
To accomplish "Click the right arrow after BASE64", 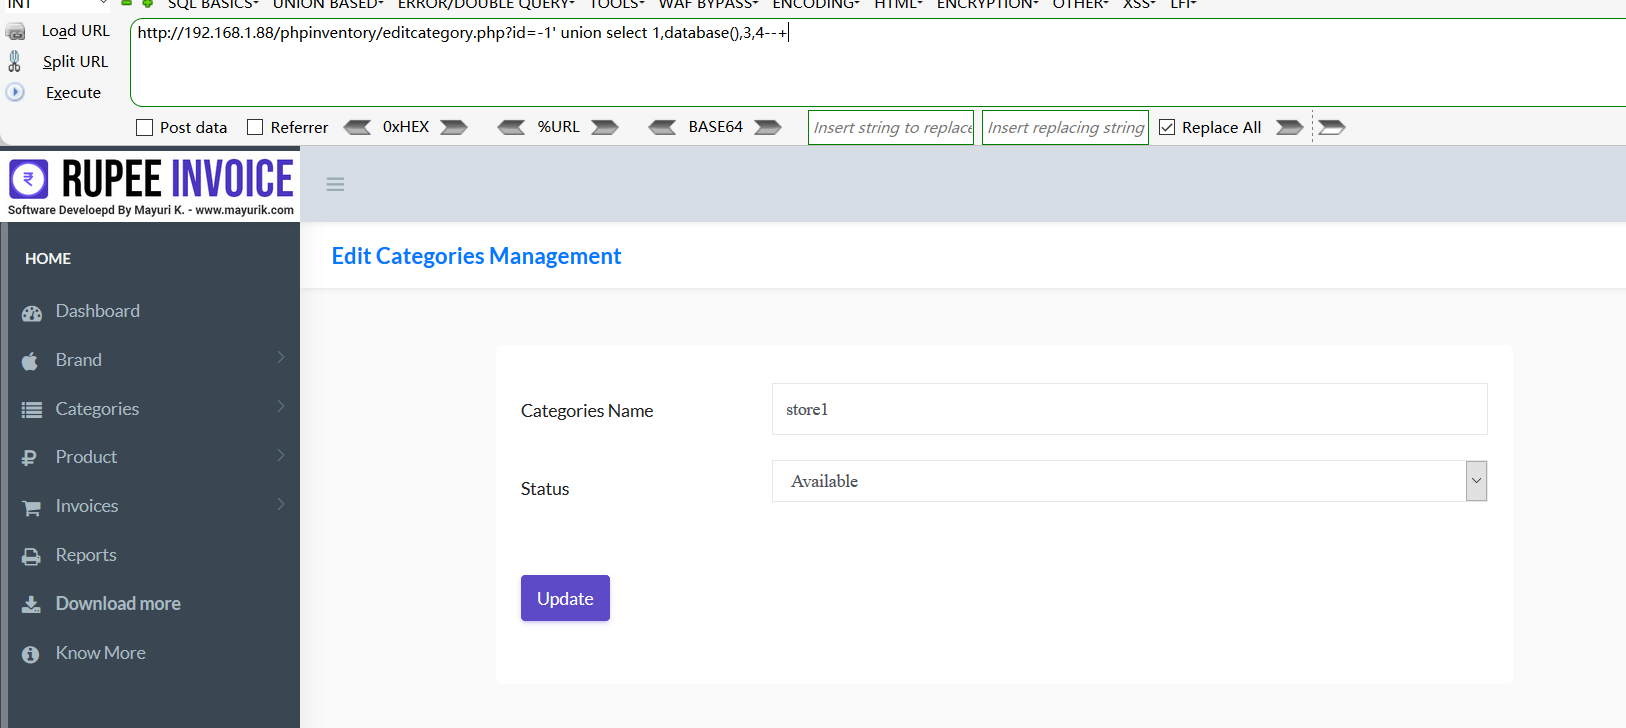I will (x=768, y=127).
